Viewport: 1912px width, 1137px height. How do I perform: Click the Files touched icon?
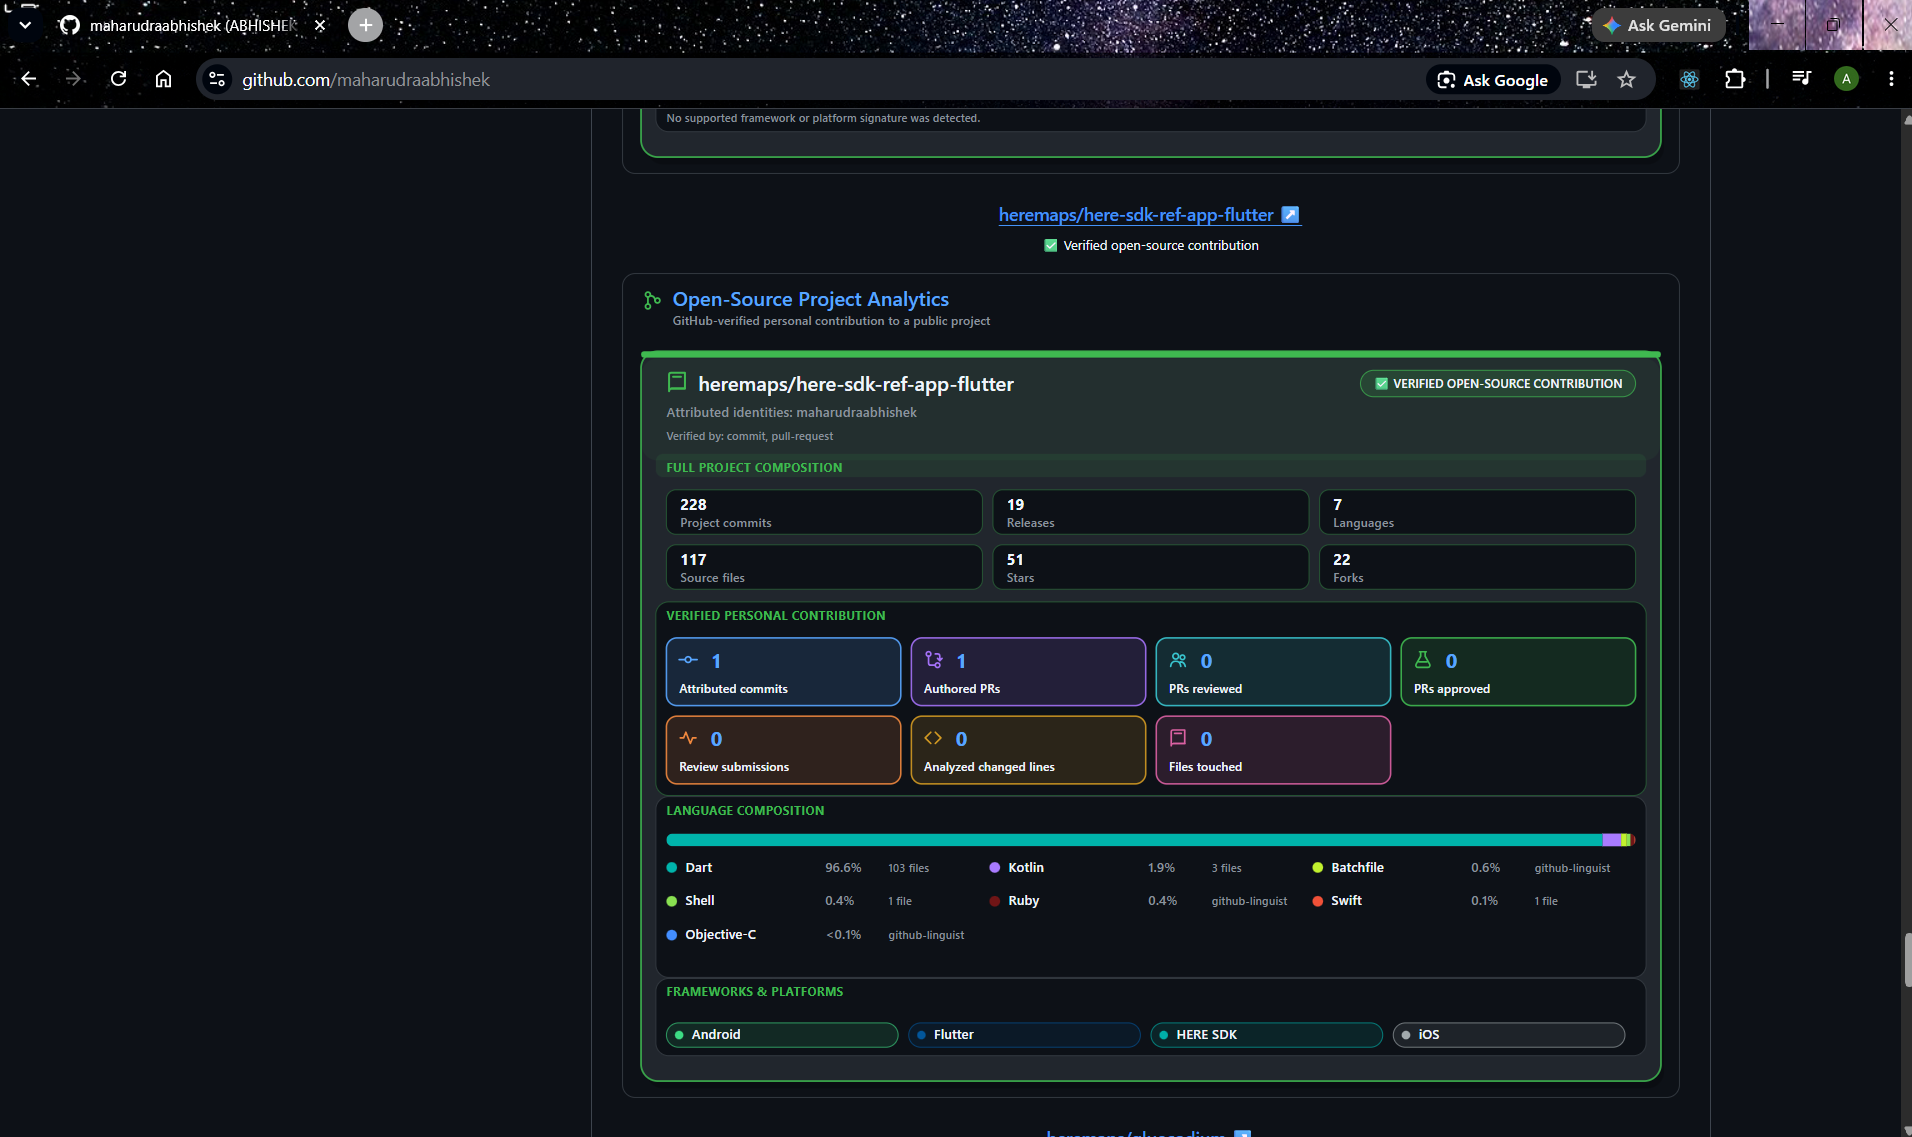click(x=1178, y=738)
